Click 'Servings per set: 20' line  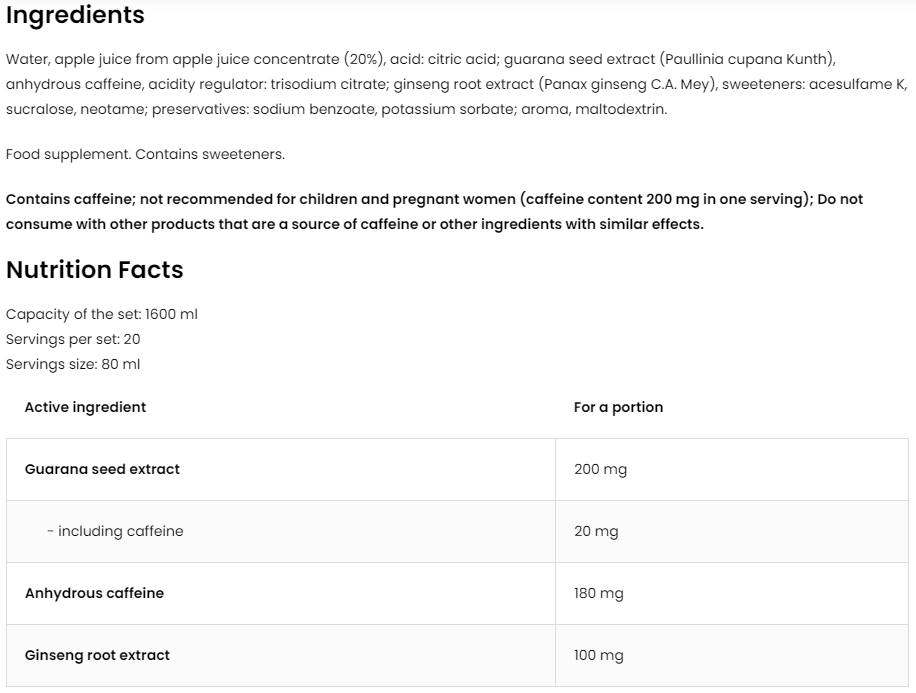(x=73, y=339)
